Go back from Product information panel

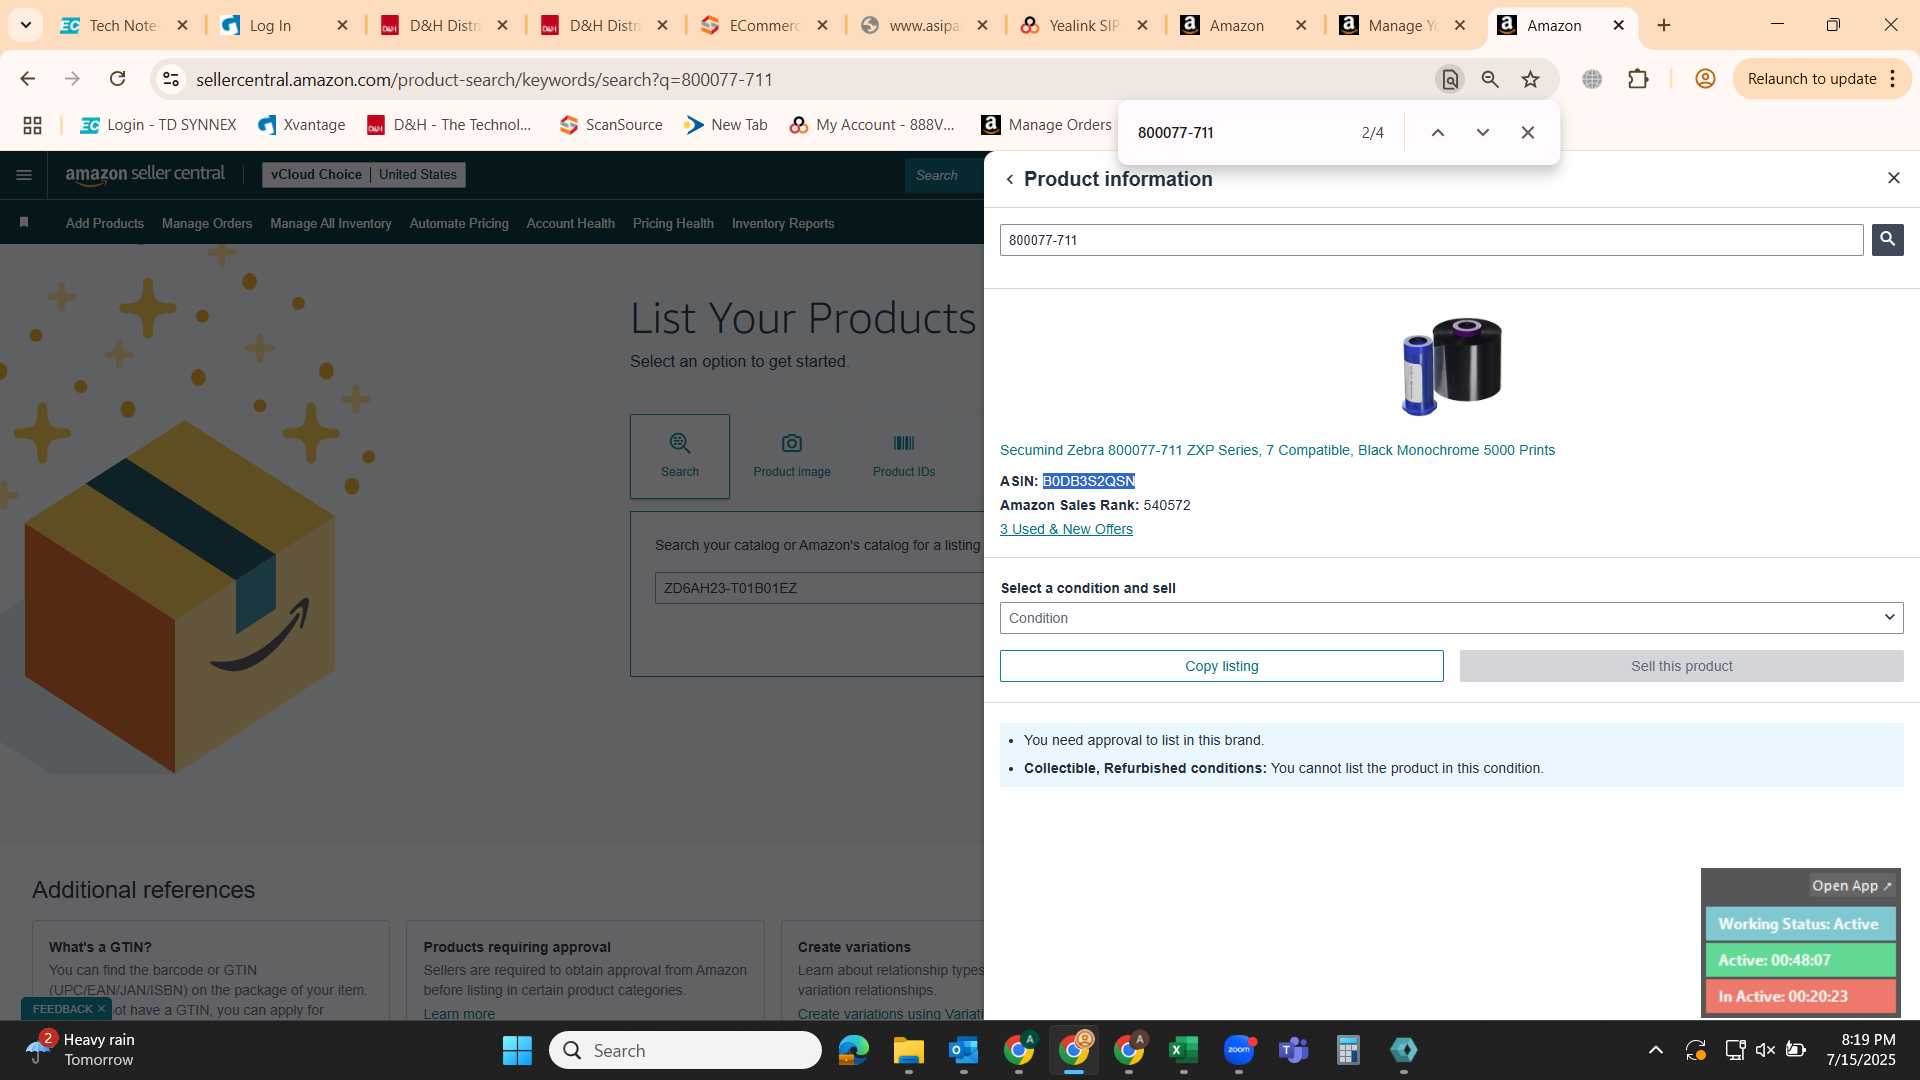click(x=1009, y=179)
